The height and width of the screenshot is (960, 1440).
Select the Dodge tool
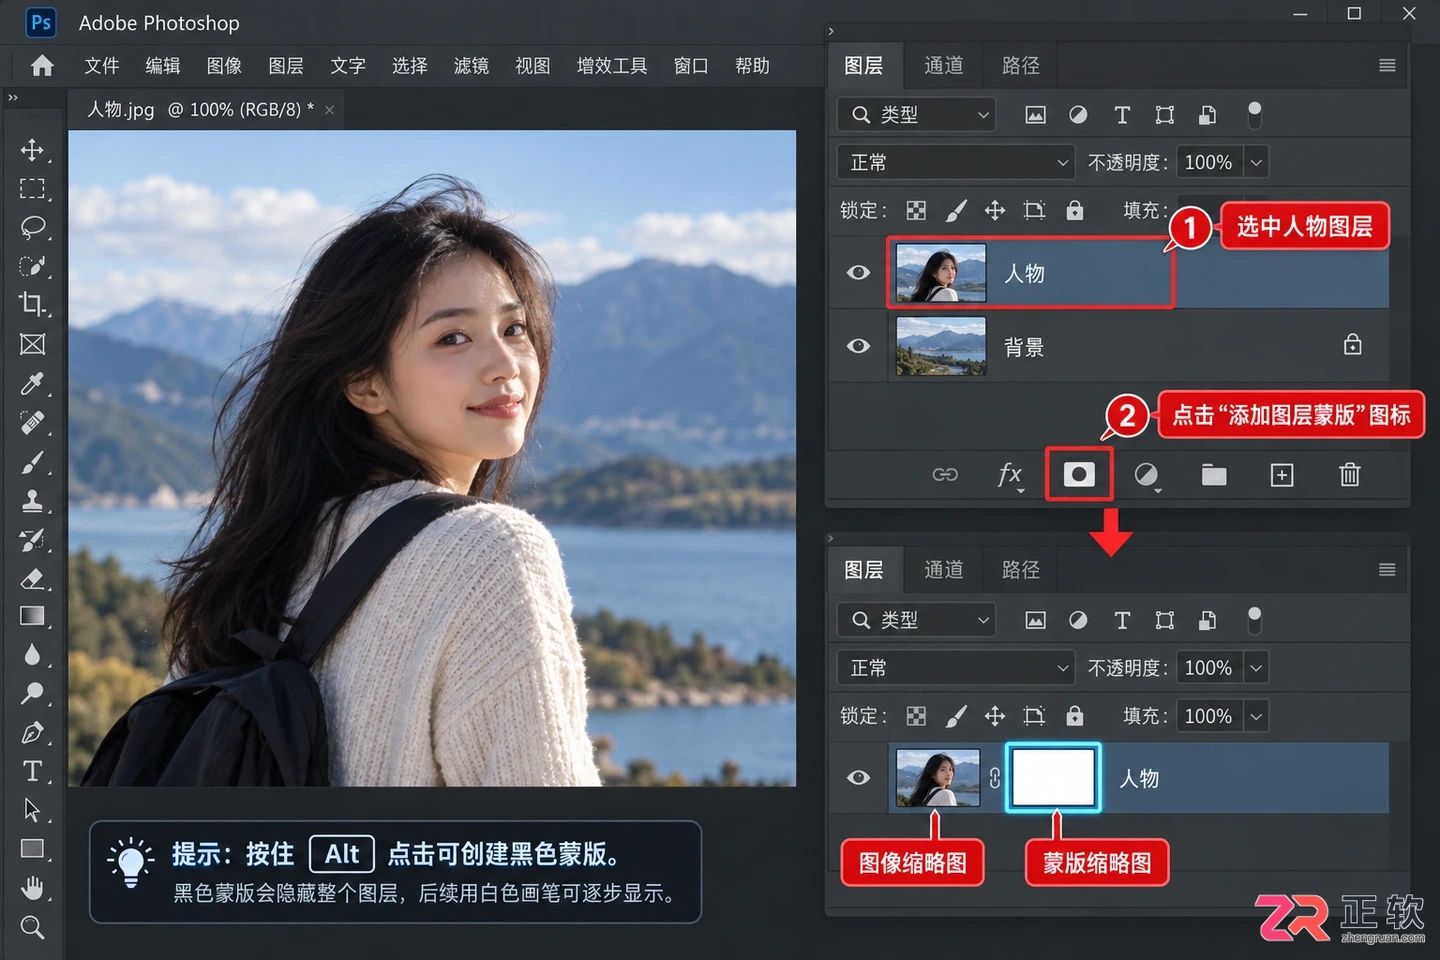pos(32,693)
